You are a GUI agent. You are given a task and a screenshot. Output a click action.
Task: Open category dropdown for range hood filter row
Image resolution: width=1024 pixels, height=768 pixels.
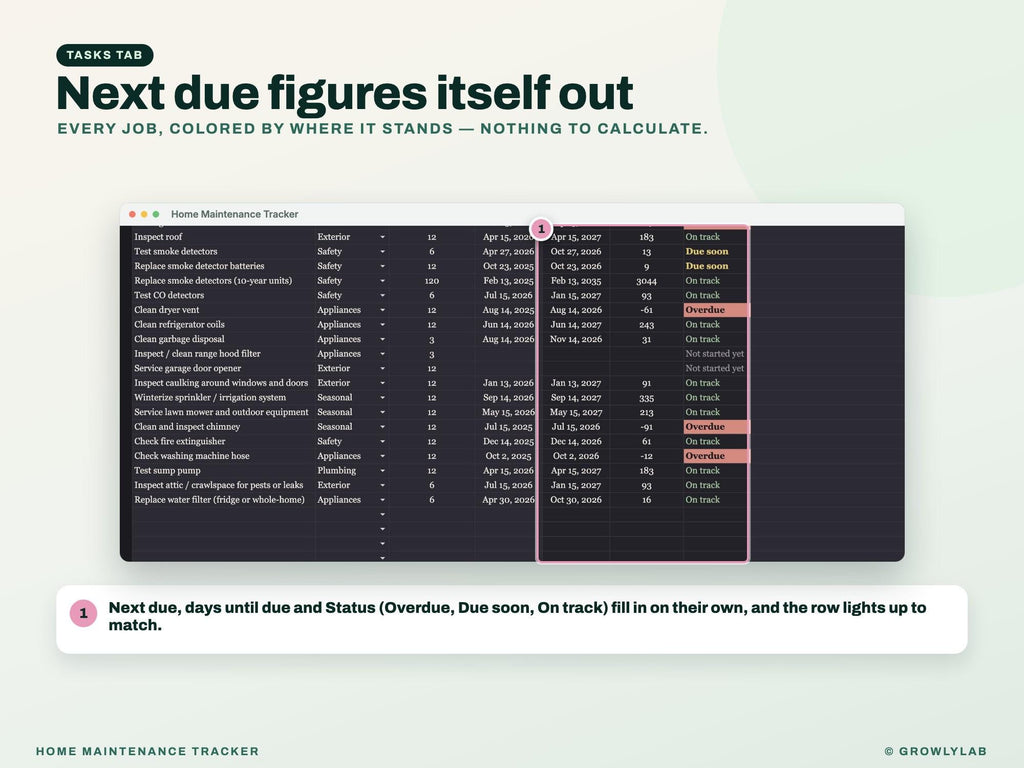coord(383,354)
